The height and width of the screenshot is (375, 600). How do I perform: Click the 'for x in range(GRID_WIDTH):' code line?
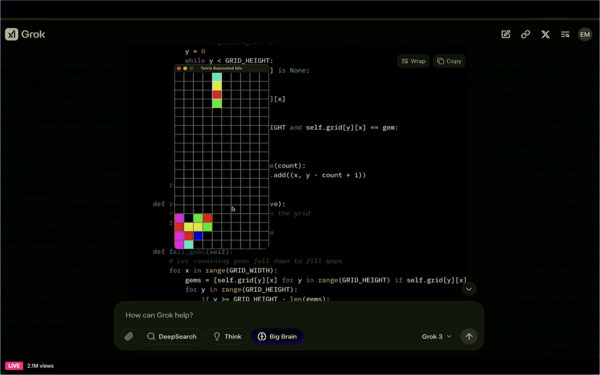tap(223, 271)
